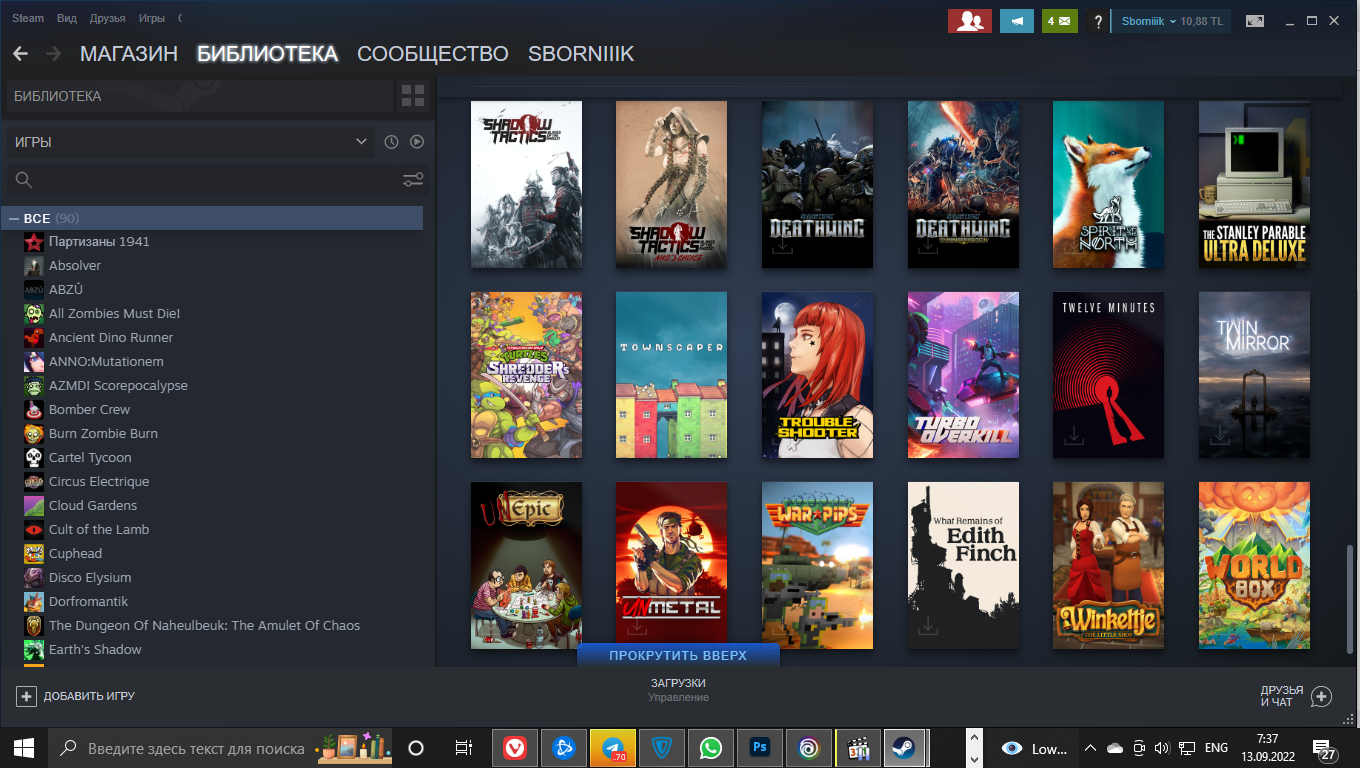The width and height of the screenshot is (1360, 768).
Task: Open the Troubleshooter game cover
Action: [817, 375]
